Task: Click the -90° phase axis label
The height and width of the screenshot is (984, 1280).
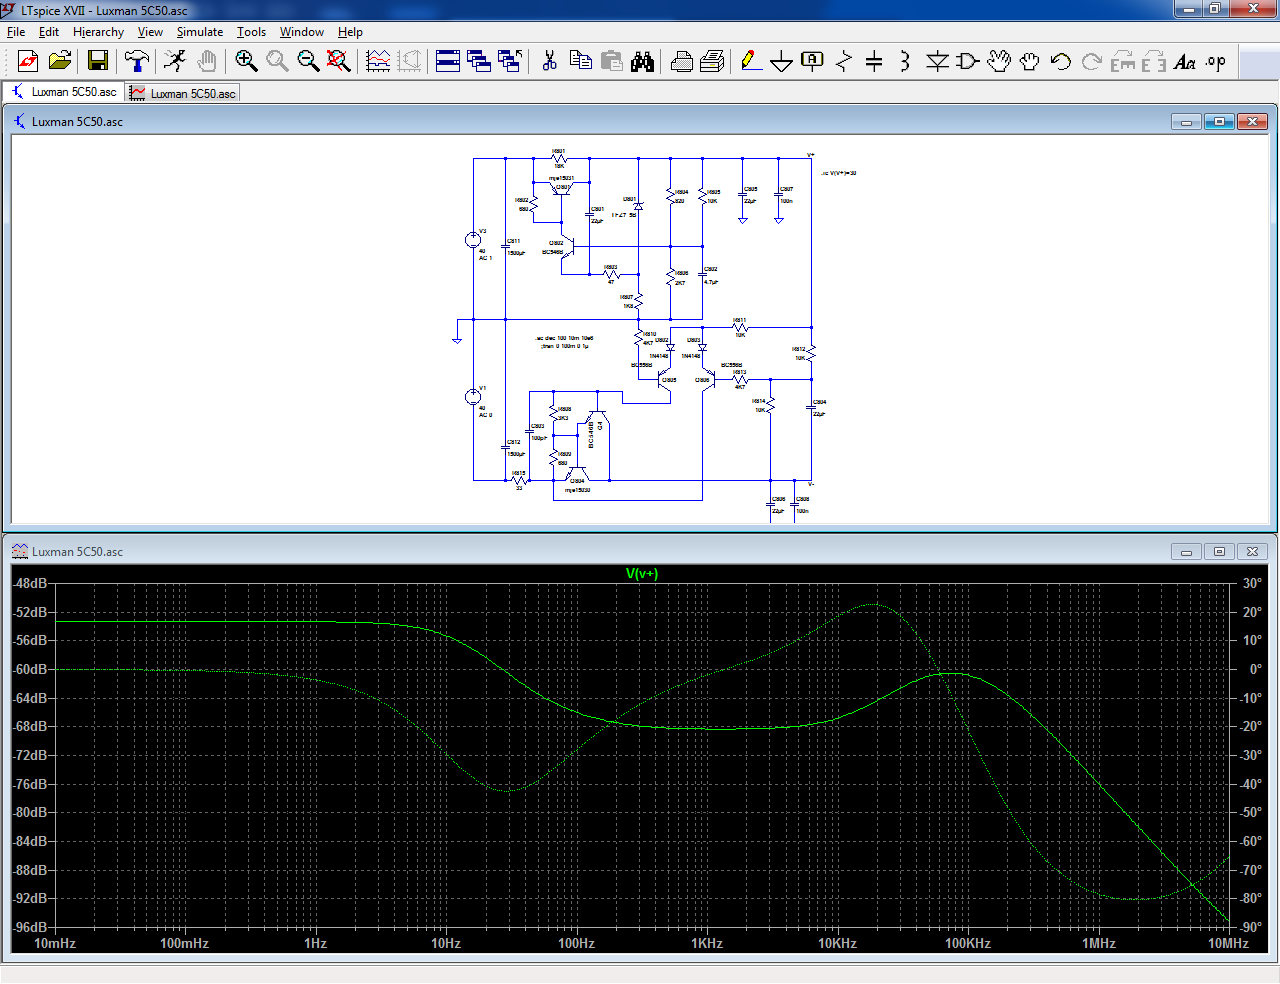Action: click(x=1250, y=927)
